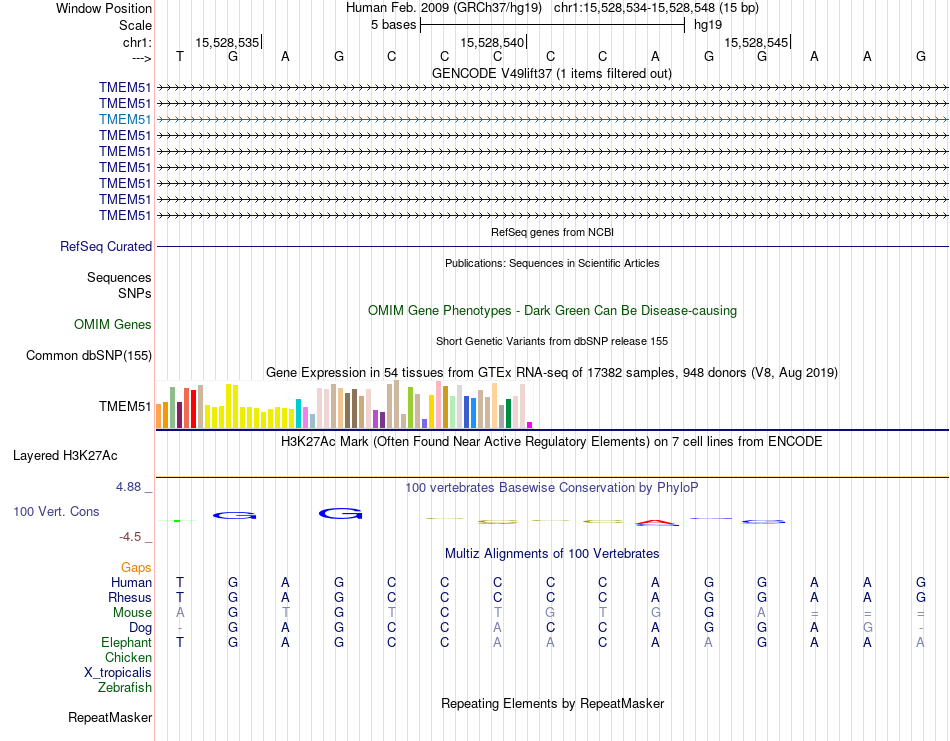This screenshot has height=741, width=950.
Task: Open the GENCODE V49lift37 track title
Action: 551,73
